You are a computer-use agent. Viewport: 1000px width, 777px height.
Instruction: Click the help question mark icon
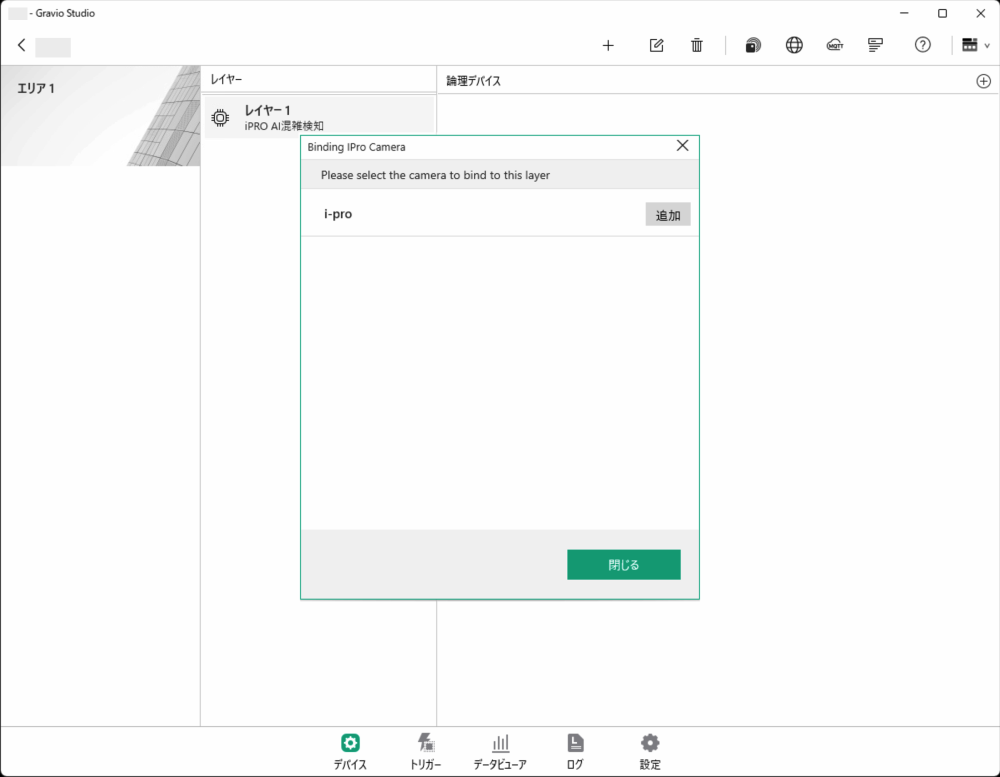tap(923, 45)
